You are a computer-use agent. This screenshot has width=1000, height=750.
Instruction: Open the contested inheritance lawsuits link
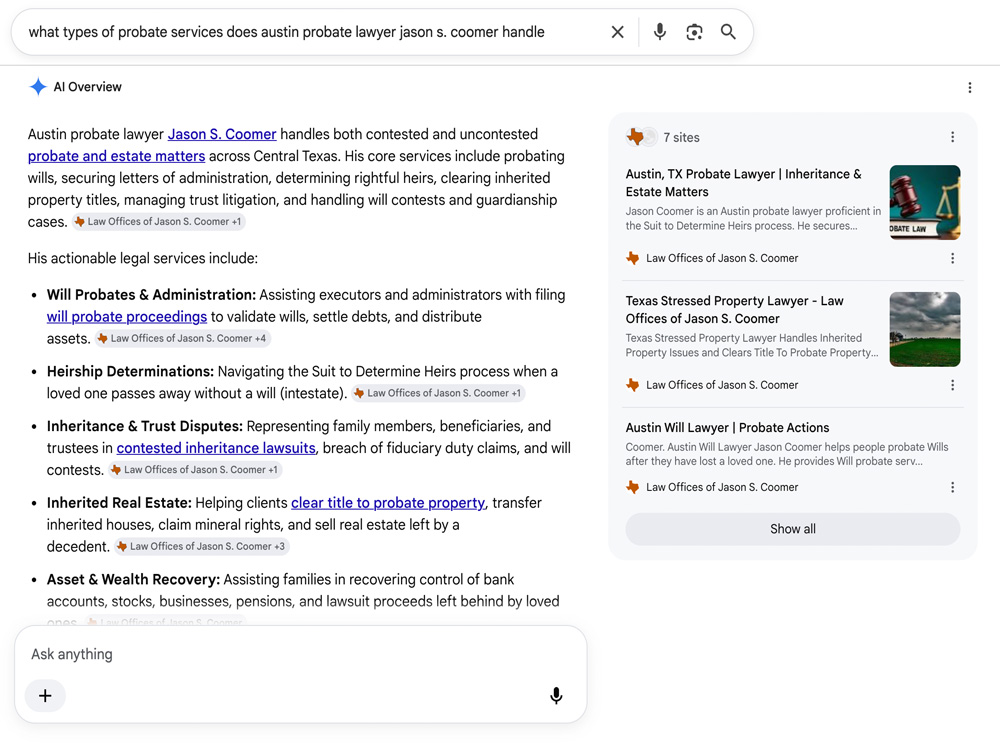tap(216, 448)
